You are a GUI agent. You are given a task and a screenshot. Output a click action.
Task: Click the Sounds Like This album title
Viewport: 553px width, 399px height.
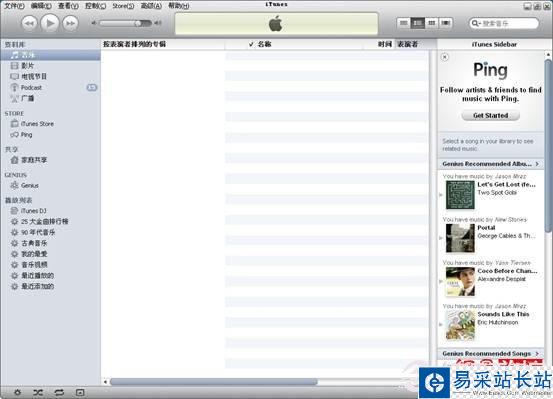click(x=503, y=314)
